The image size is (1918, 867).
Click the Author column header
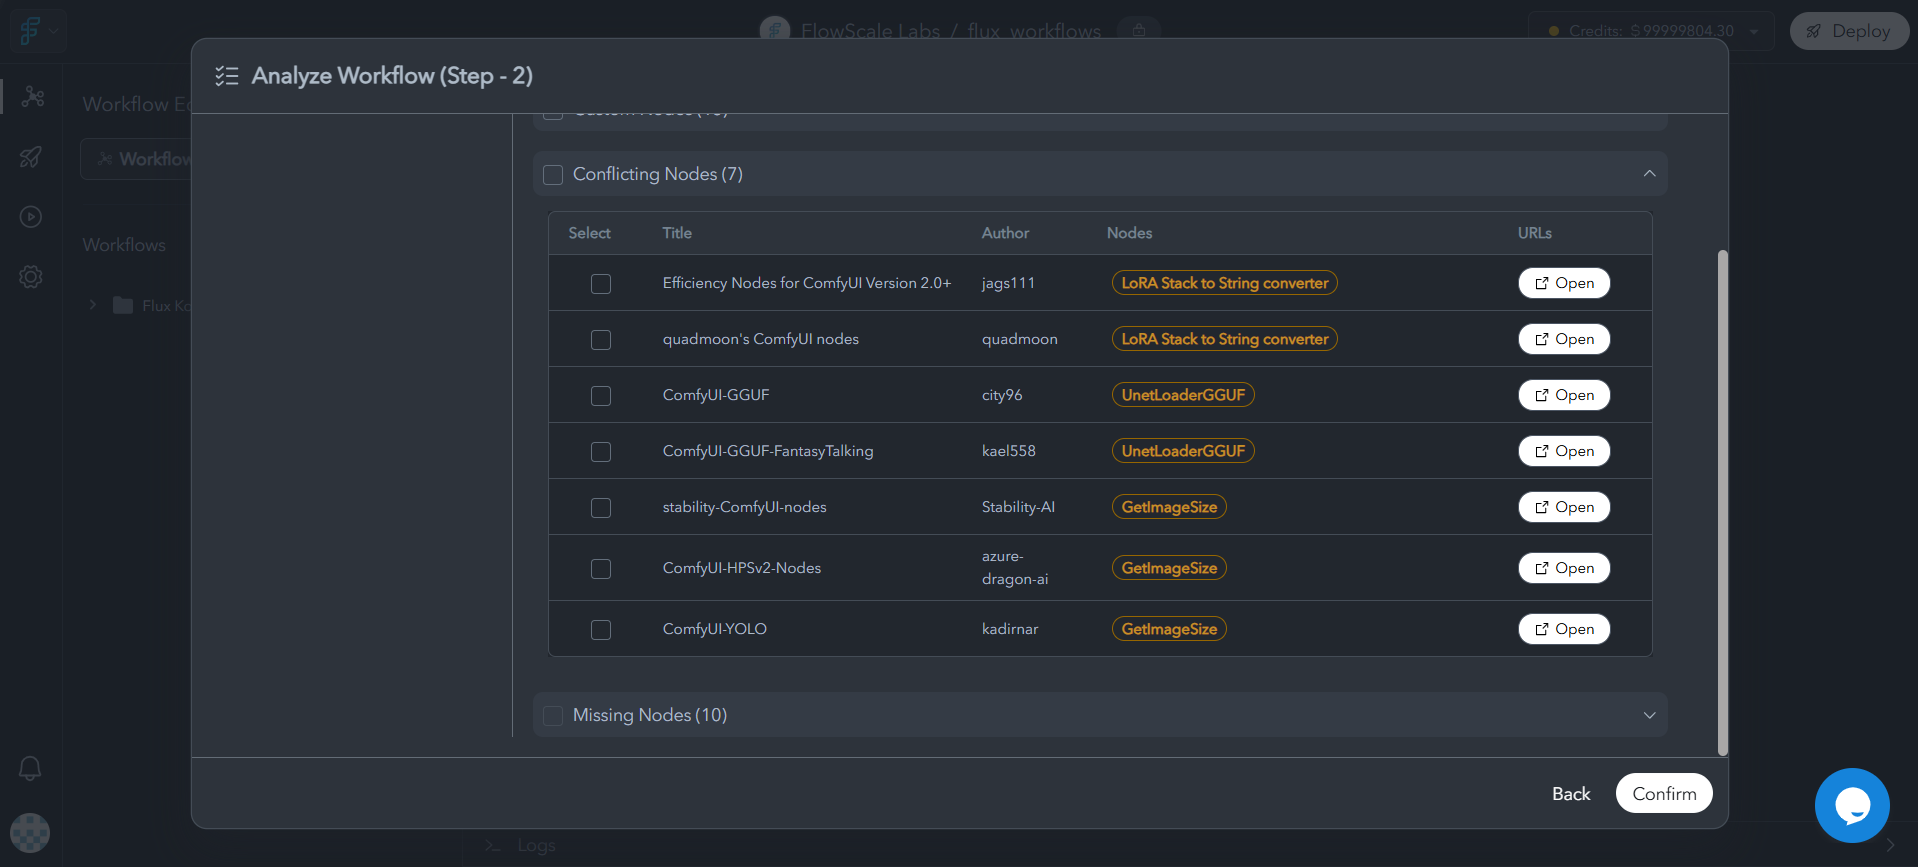(x=1005, y=233)
